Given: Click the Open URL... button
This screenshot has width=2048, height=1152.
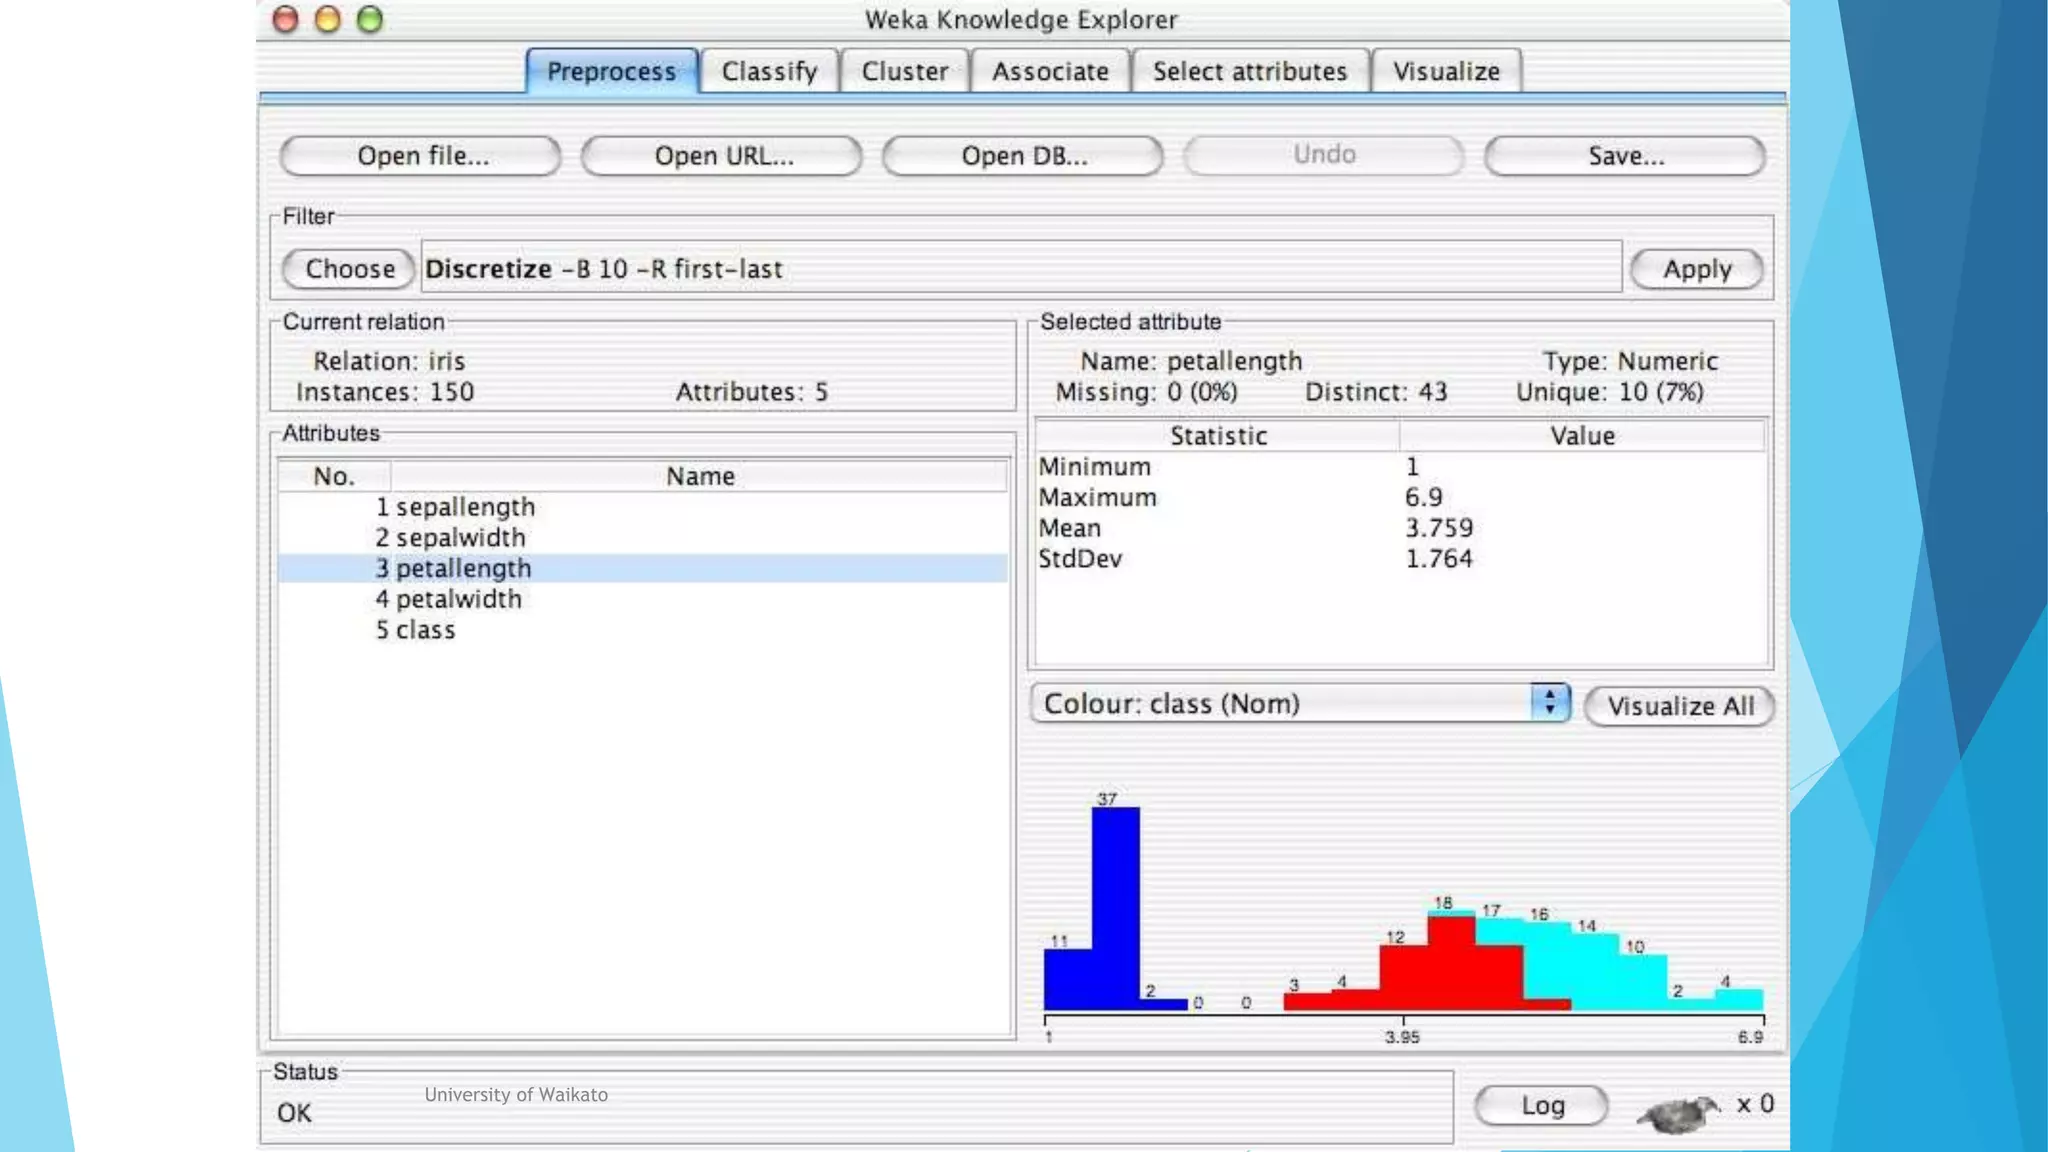Looking at the screenshot, I should 722,156.
